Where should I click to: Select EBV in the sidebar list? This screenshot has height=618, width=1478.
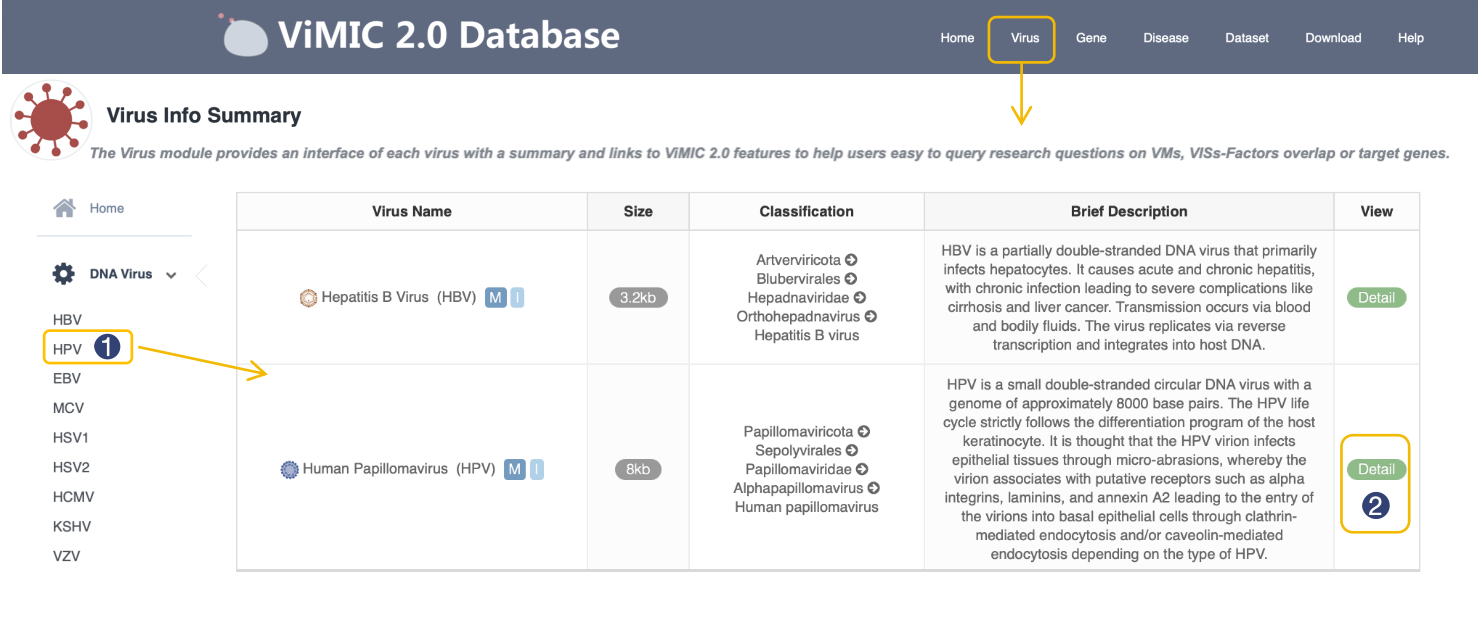pos(67,379)
